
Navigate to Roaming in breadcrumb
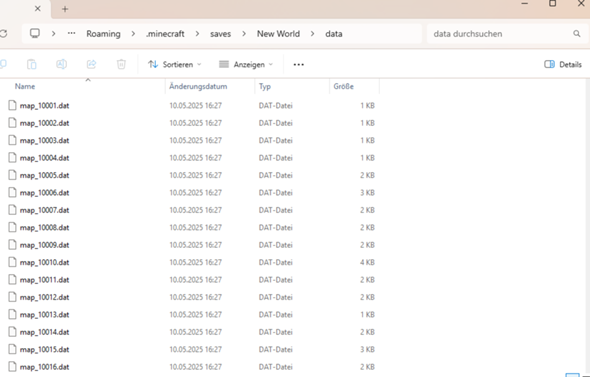point(103,34)
